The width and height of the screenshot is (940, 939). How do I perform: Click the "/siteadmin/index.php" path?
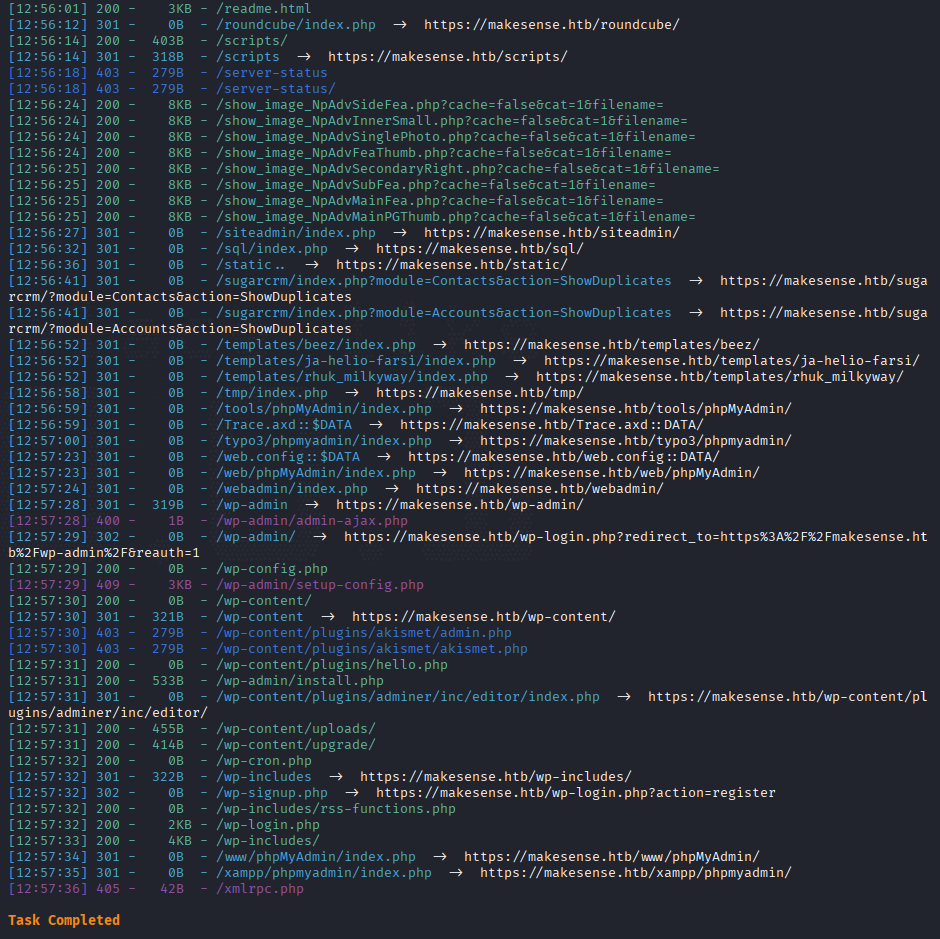(x=296, y=233)
